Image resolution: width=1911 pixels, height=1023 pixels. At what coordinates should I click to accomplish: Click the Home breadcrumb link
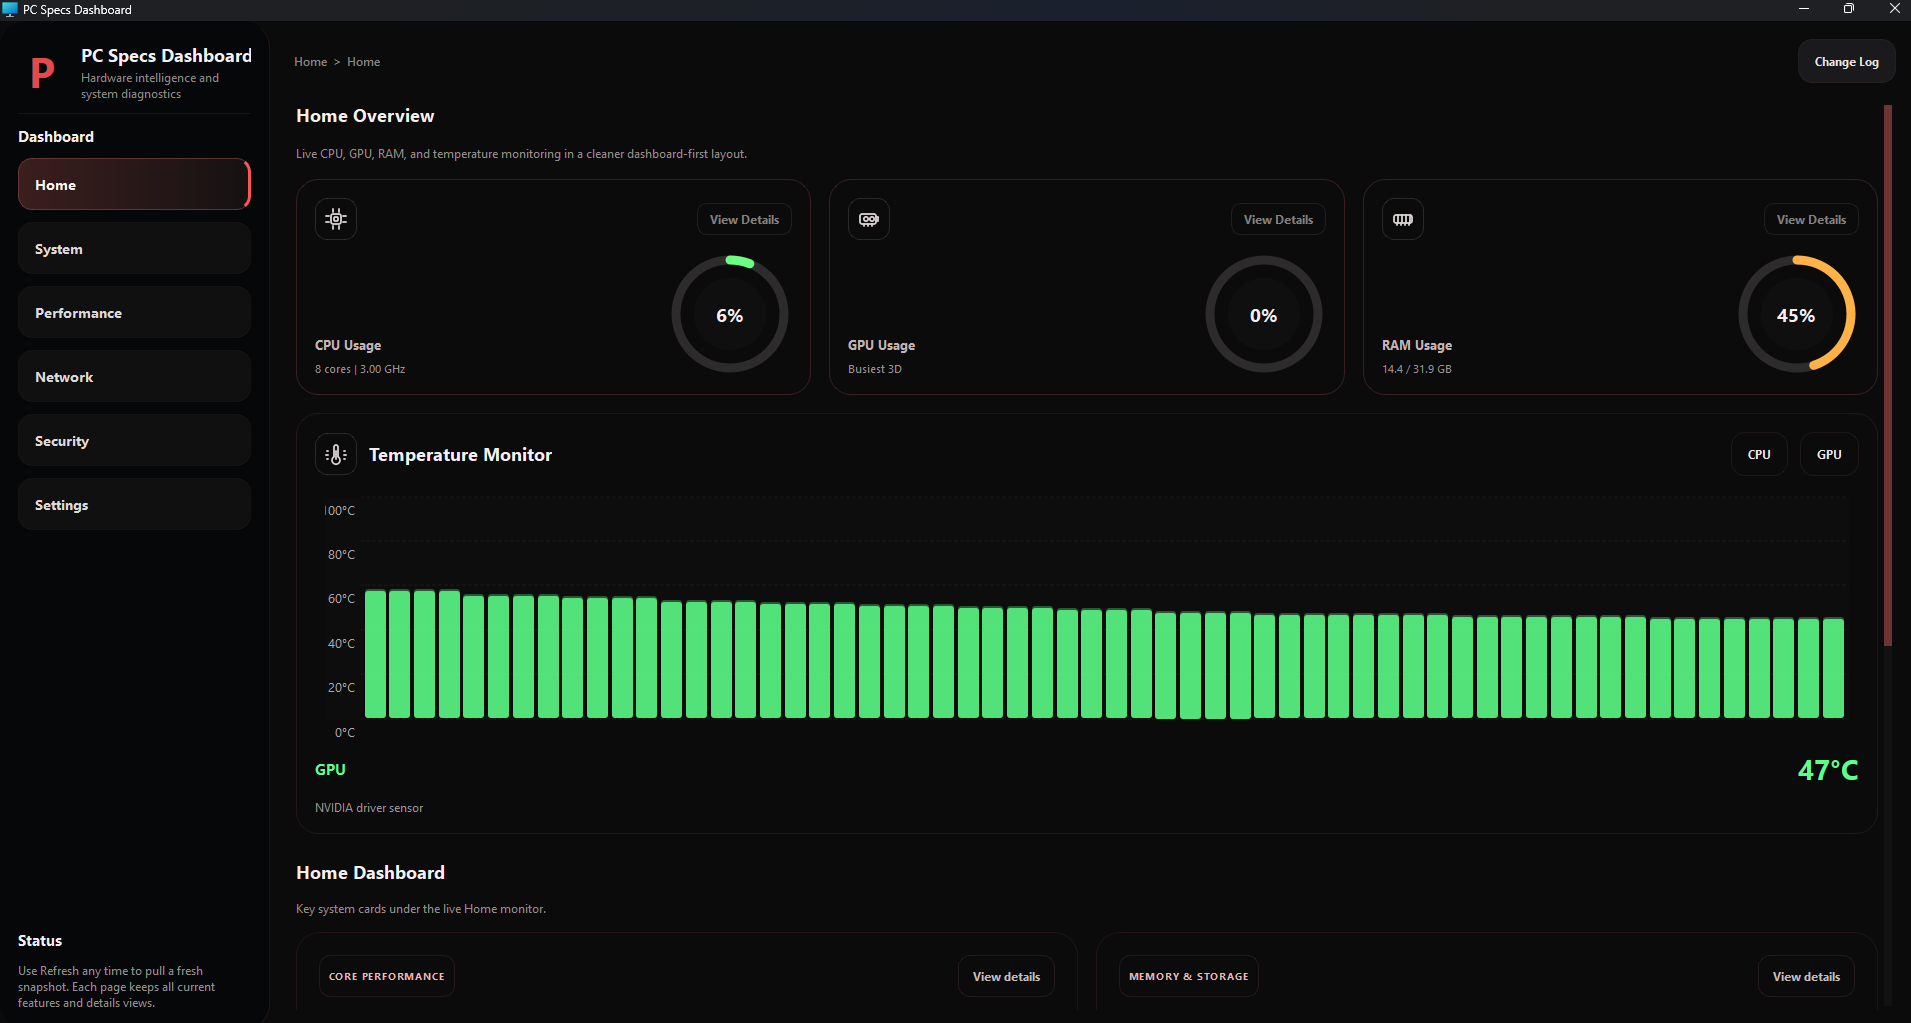coord(310,61)
